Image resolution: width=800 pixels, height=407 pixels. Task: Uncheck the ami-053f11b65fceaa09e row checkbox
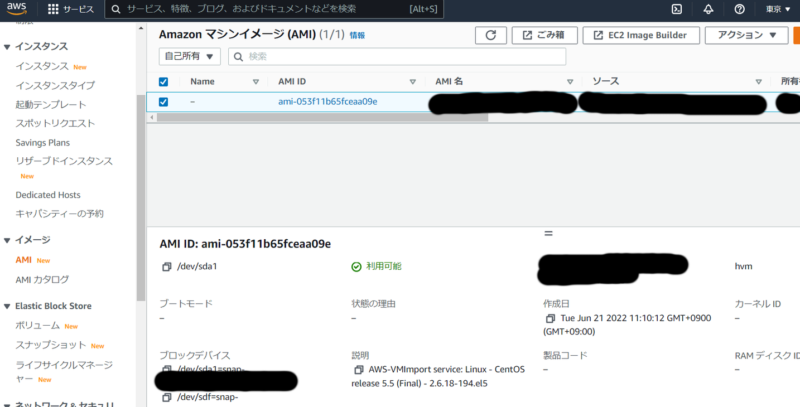(x=164, y=101)
